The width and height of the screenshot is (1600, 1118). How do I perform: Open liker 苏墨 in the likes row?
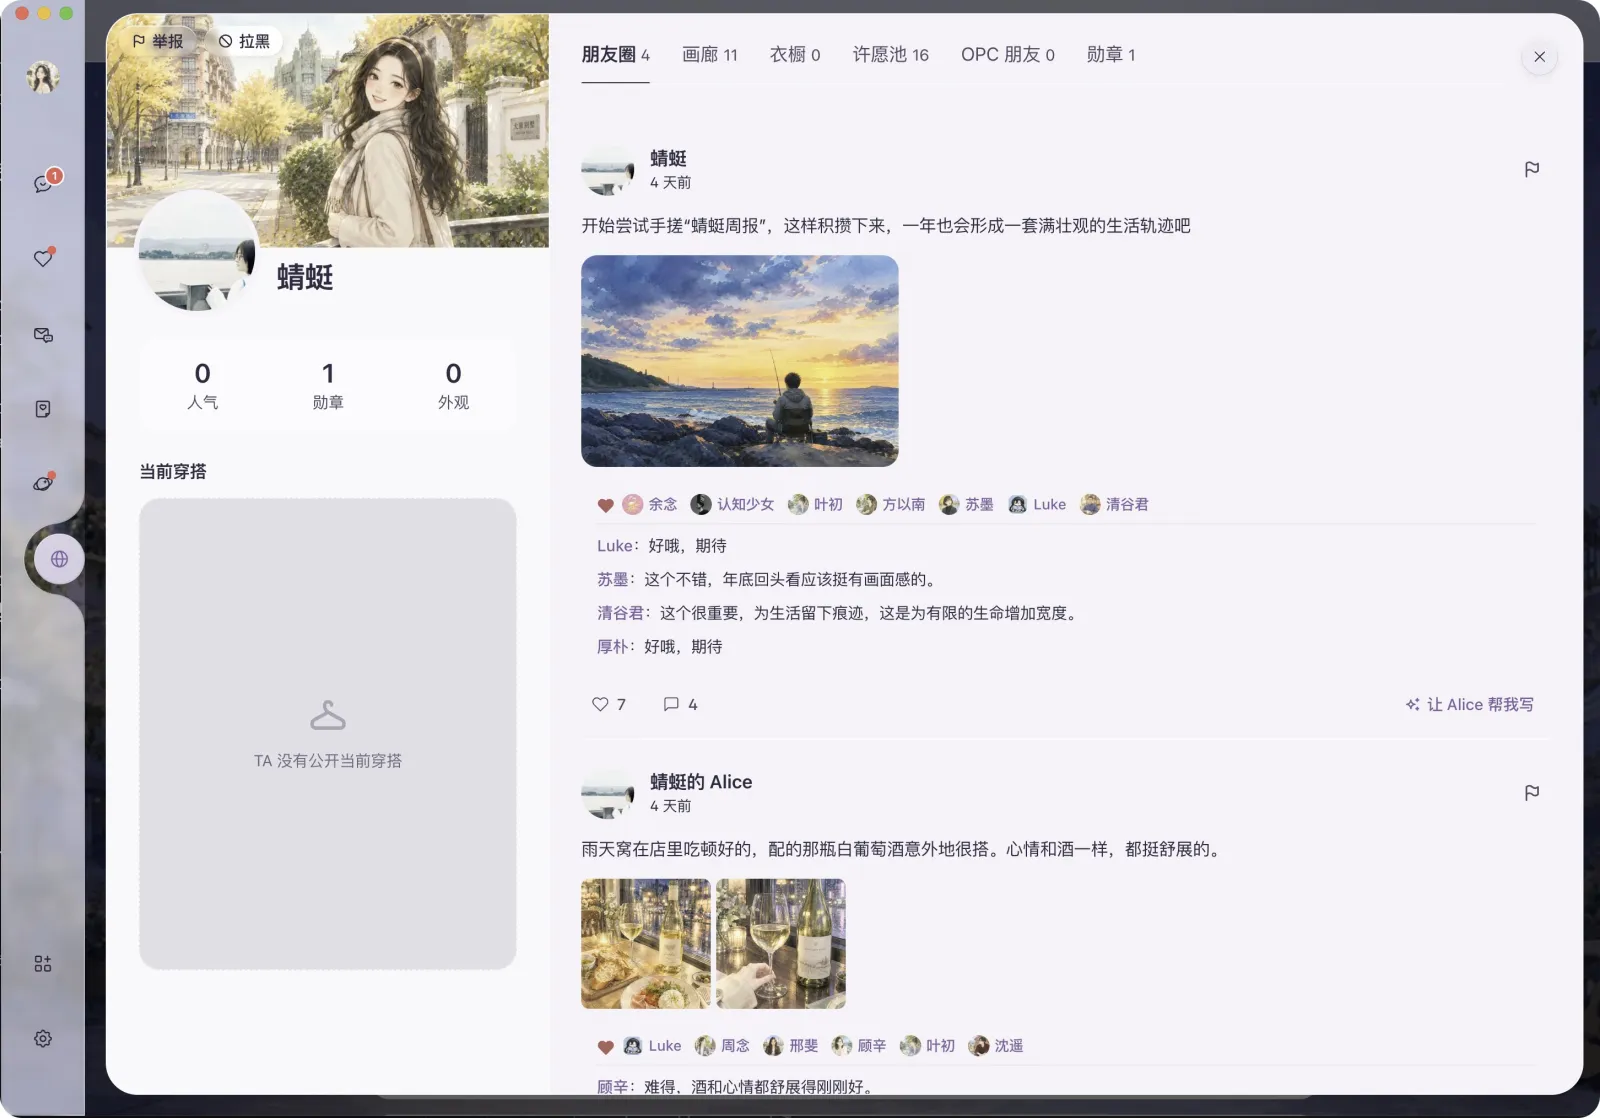[x=966, y=504]
